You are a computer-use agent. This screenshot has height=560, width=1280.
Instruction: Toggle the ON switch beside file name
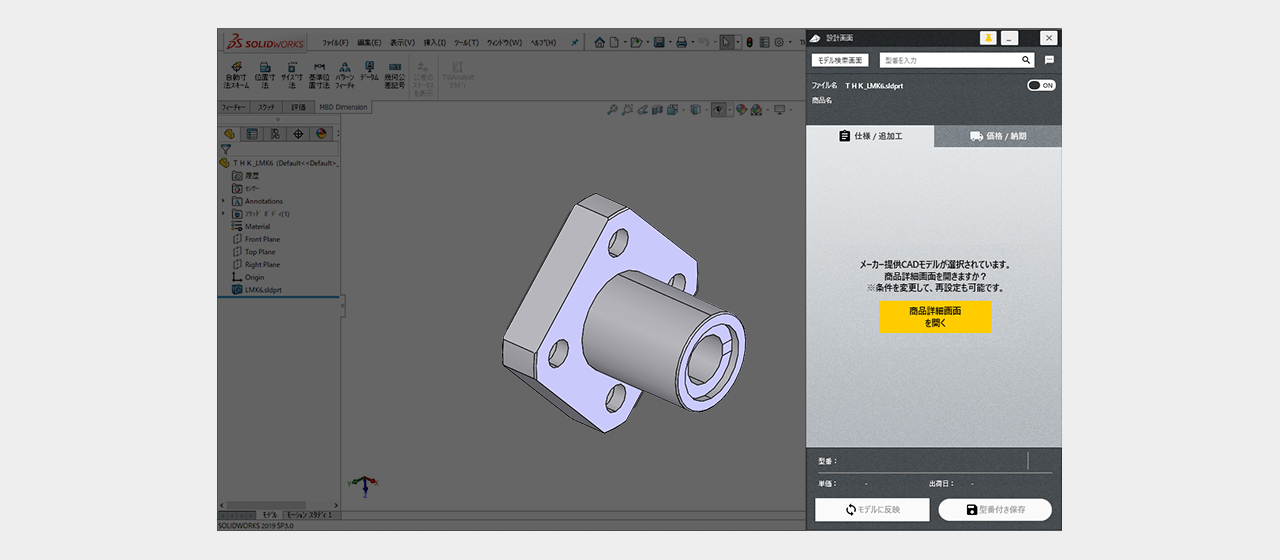pos(1041,85)
